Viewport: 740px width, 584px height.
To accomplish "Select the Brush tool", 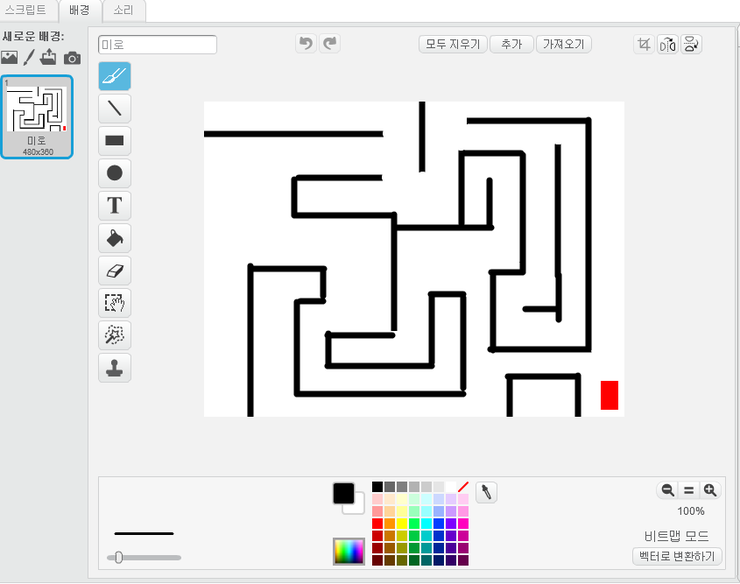I will (114, 76).
